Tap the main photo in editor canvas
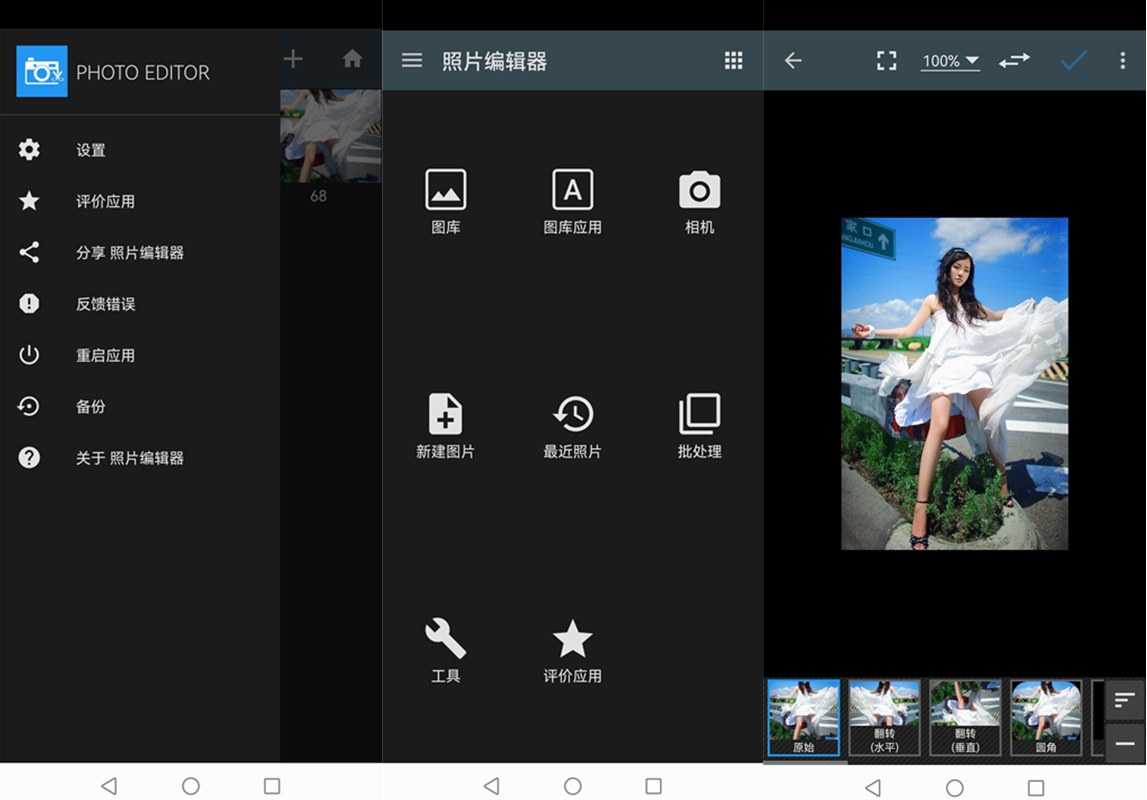The height and width of the screenshot is (800, 1147). coord(954,383)
